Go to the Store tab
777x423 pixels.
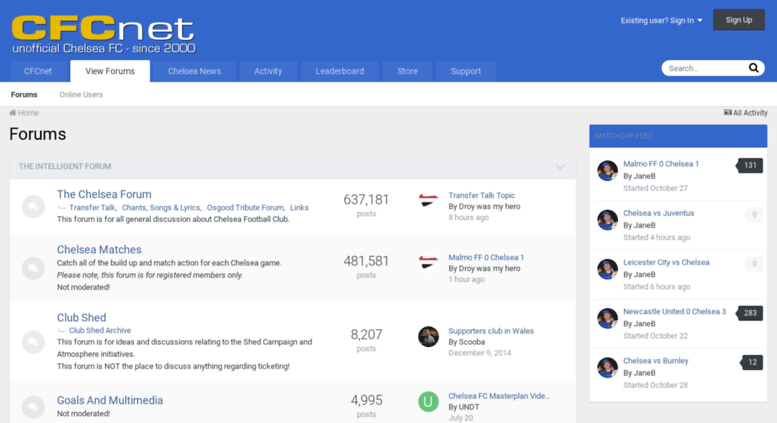(407, 71)
